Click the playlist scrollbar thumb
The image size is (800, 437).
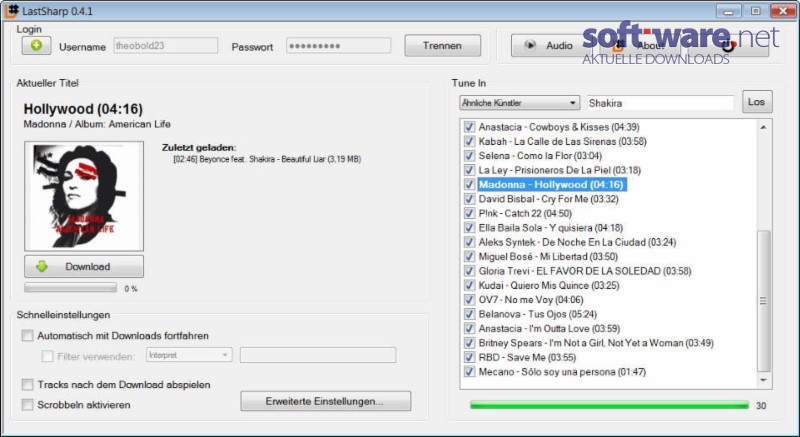763,301
